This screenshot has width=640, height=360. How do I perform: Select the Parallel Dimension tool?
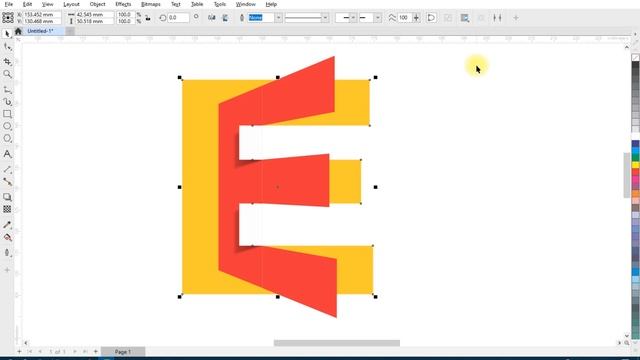[7, 169]
